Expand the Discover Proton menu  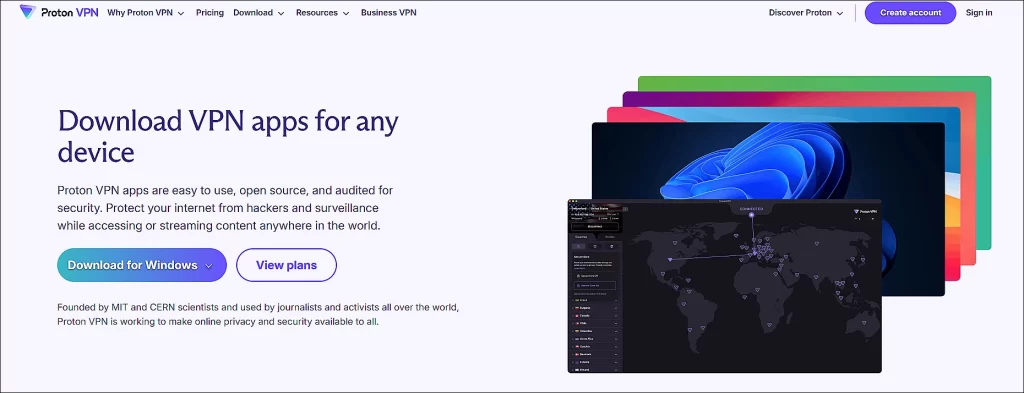tap(806, 12)
